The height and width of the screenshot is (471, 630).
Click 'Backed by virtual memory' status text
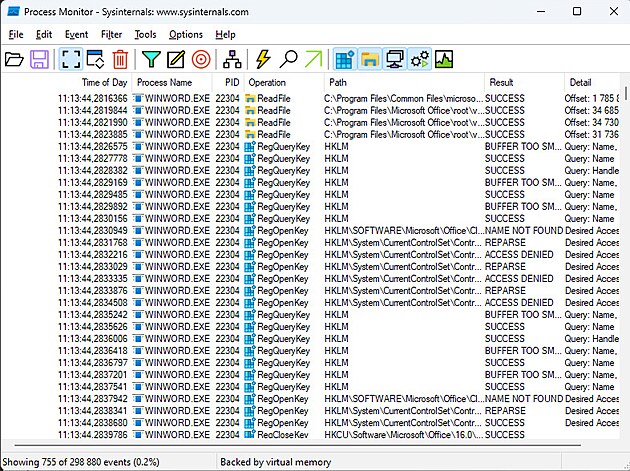(x=276, y=462)
